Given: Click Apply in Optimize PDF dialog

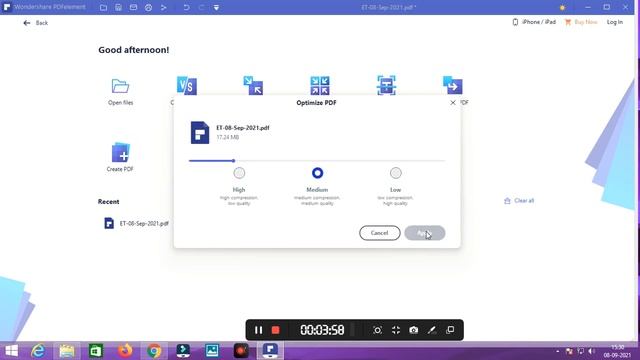Looking at the screenshot, I should pyautogui.click(x=424, y=233).
